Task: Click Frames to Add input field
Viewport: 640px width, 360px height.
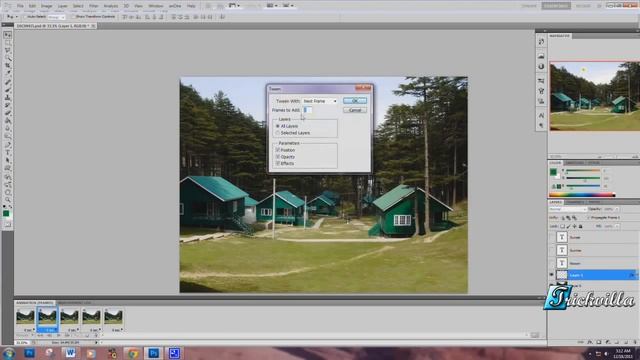Action: pyautogui.click(x=307, y=110)
